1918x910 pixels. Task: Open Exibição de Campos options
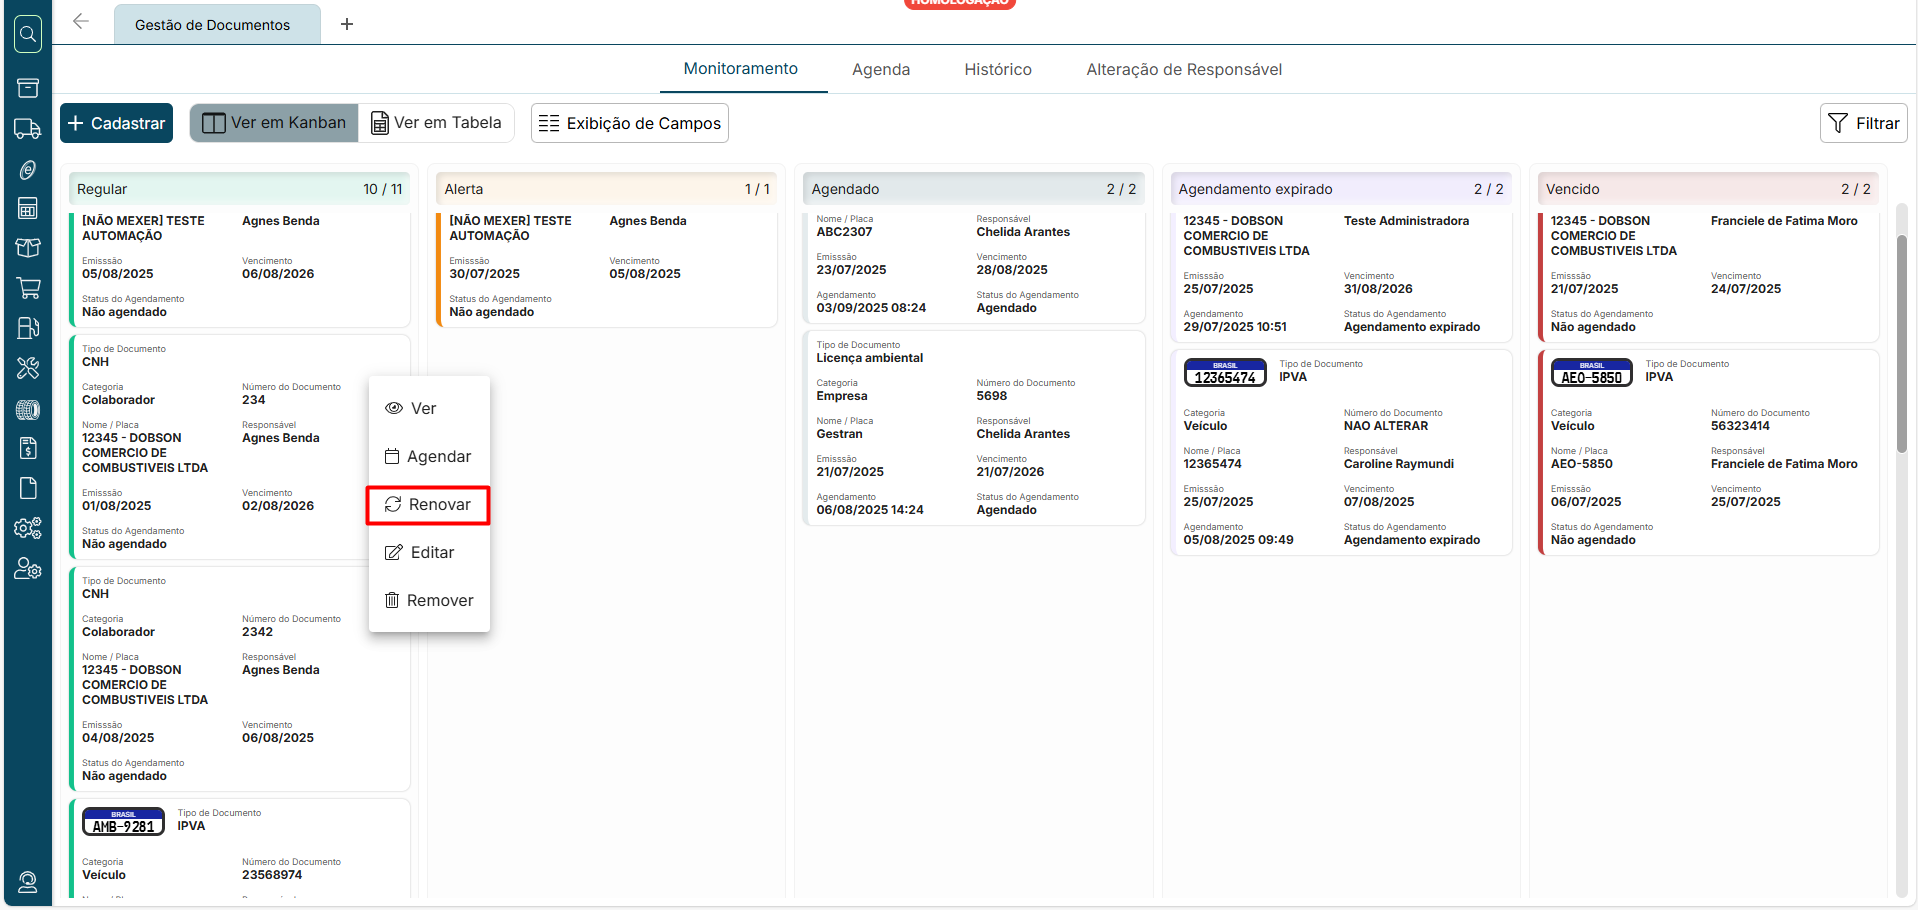[x=630, y=123]
